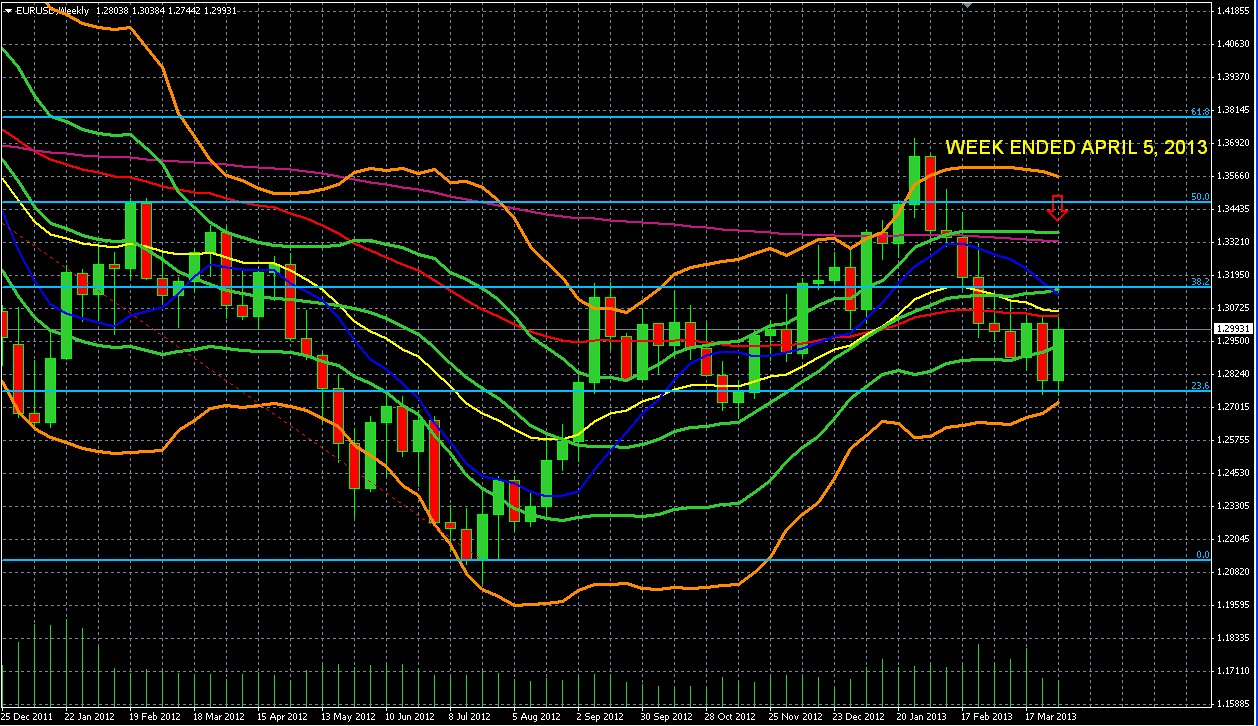Select the 38.2 Fibonacci level label
1258x726 pixels.
coord(1201,282)
